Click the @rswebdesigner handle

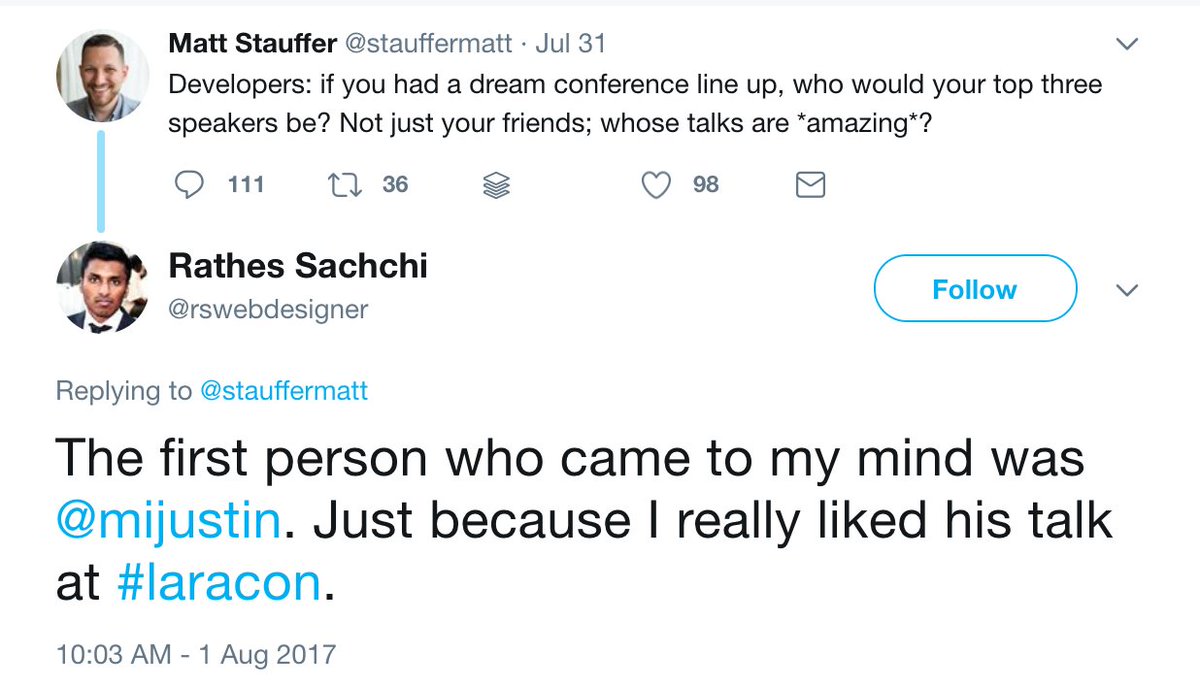(268, 309)
